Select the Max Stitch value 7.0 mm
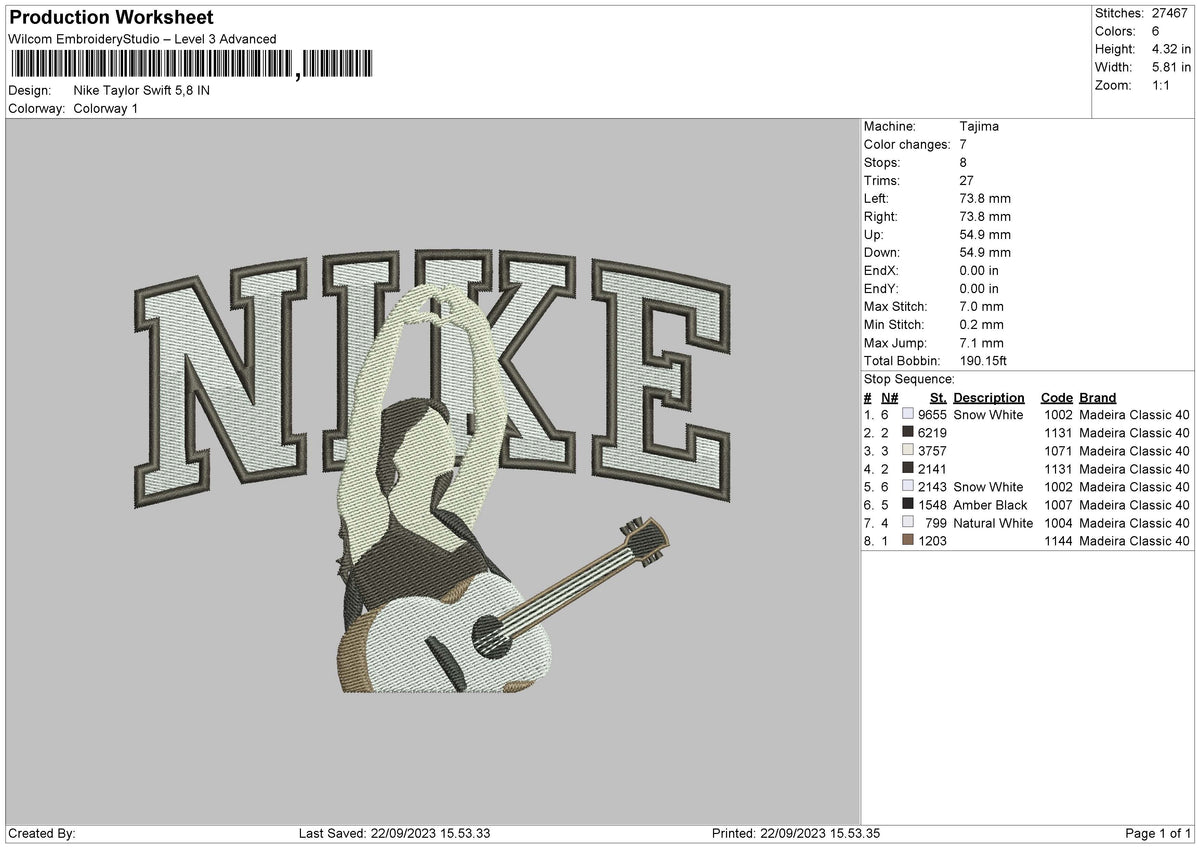The height and width of the screenshot is (848, 1200). tap(981, 306)
